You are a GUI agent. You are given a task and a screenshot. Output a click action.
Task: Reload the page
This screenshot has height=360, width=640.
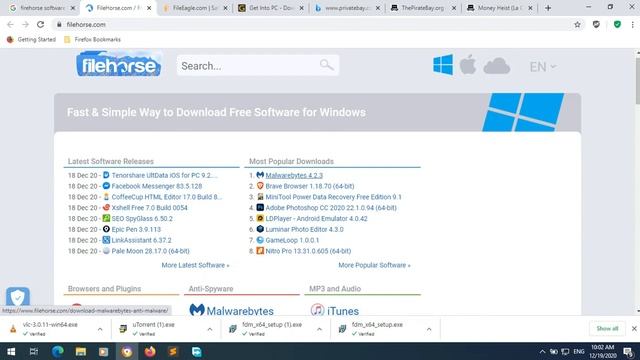(x=40, y=24)
